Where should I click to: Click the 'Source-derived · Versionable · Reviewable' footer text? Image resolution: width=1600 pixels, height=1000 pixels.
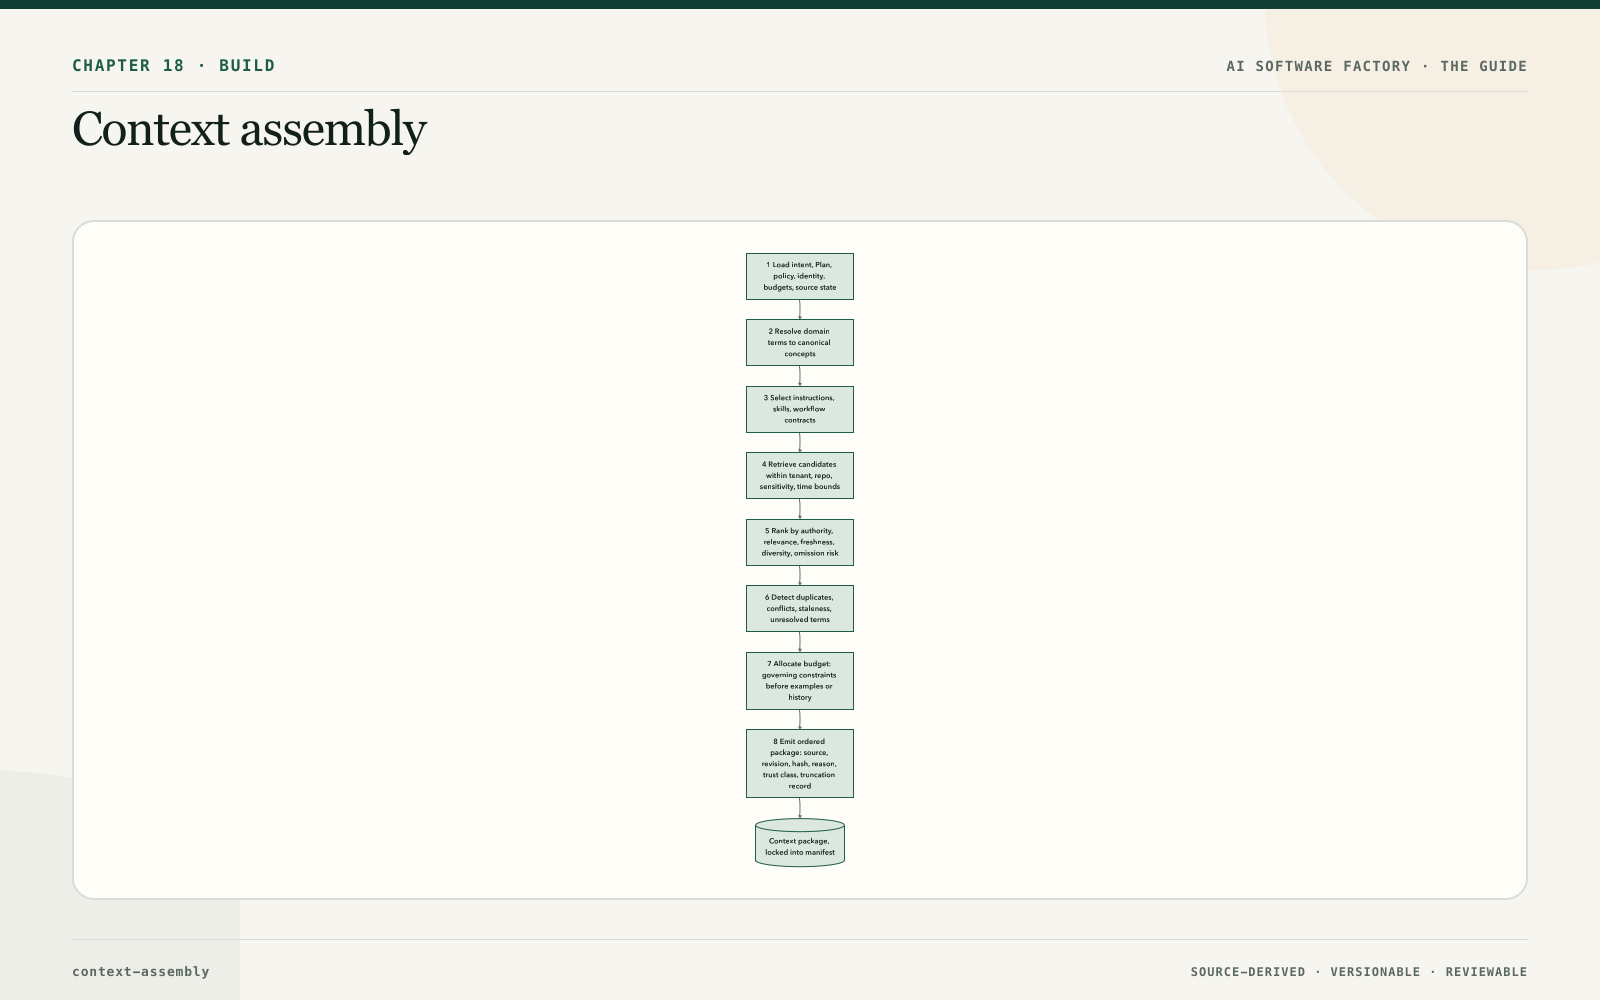1359,972
